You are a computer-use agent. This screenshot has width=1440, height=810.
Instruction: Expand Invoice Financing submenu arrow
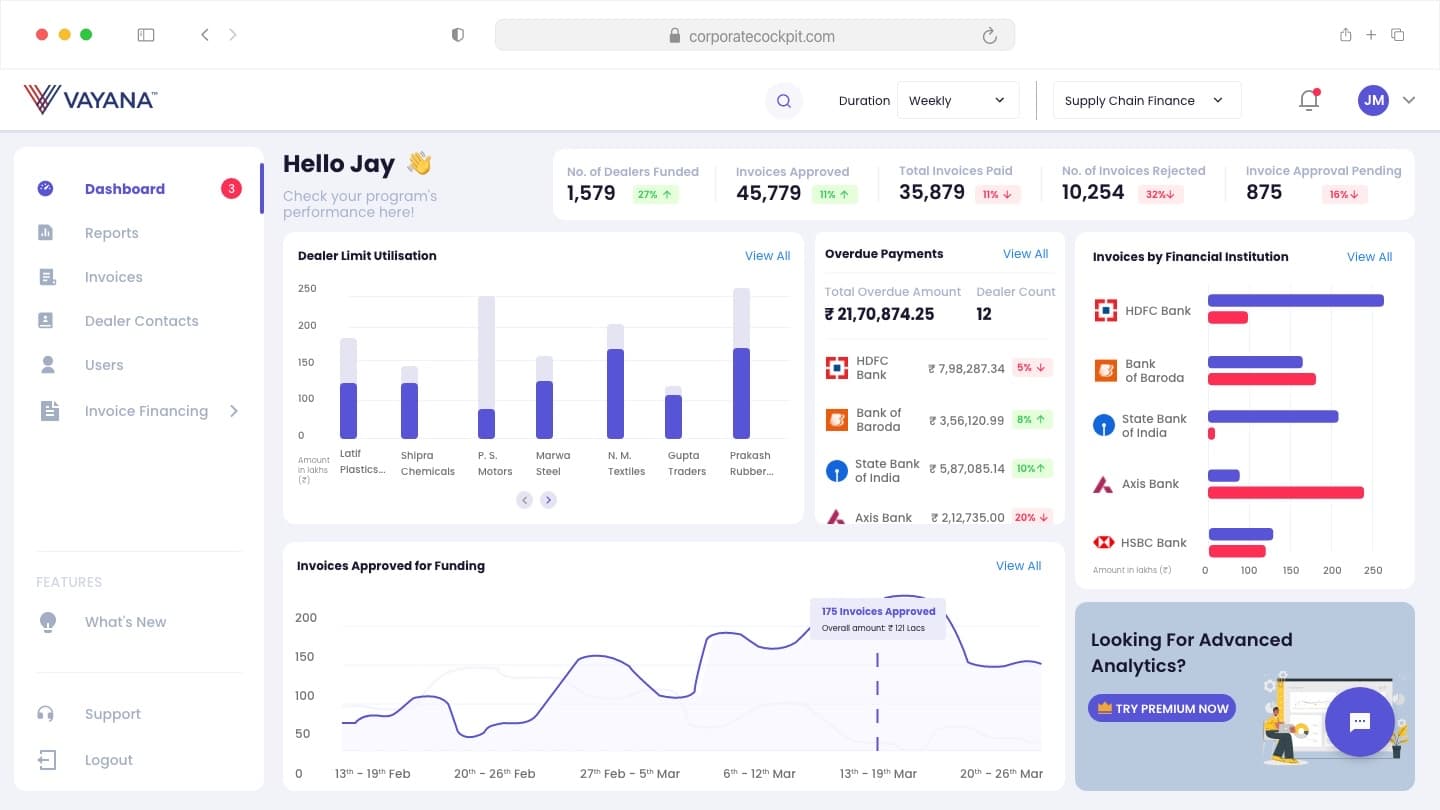(x=234, y=411)
